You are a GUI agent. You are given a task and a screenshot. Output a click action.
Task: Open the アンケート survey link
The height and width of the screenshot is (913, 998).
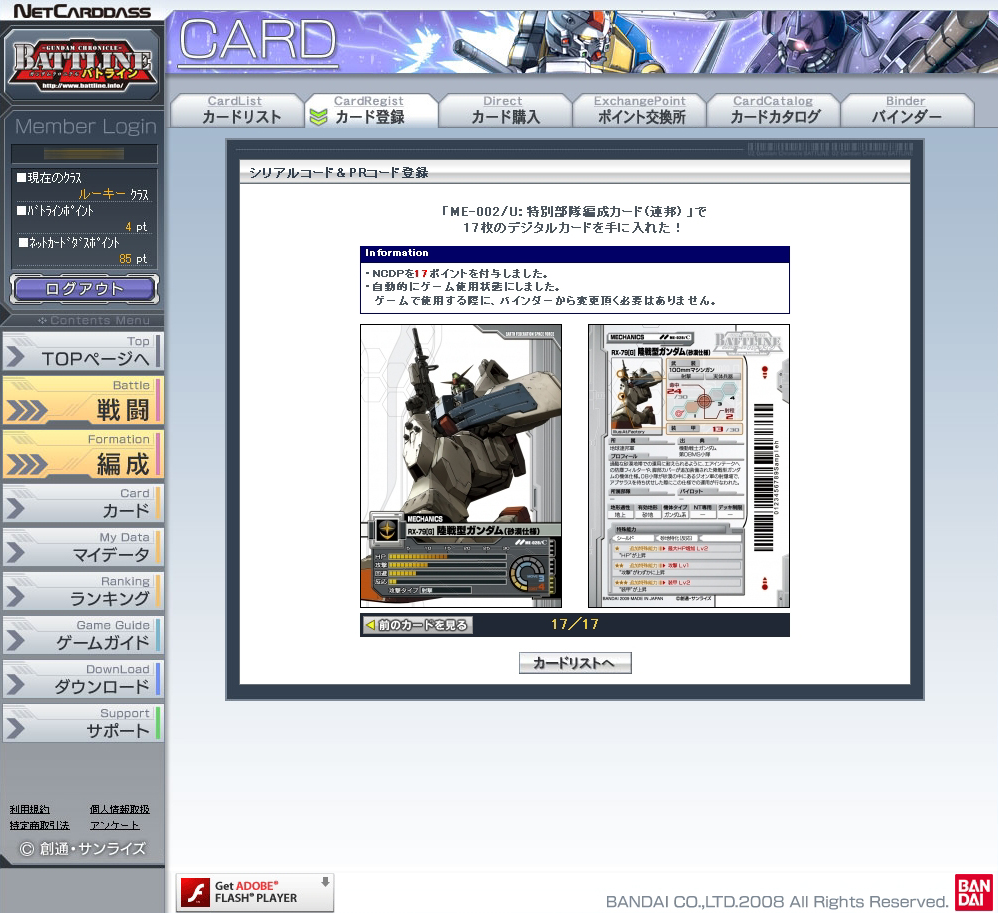(x=115, y=825)
